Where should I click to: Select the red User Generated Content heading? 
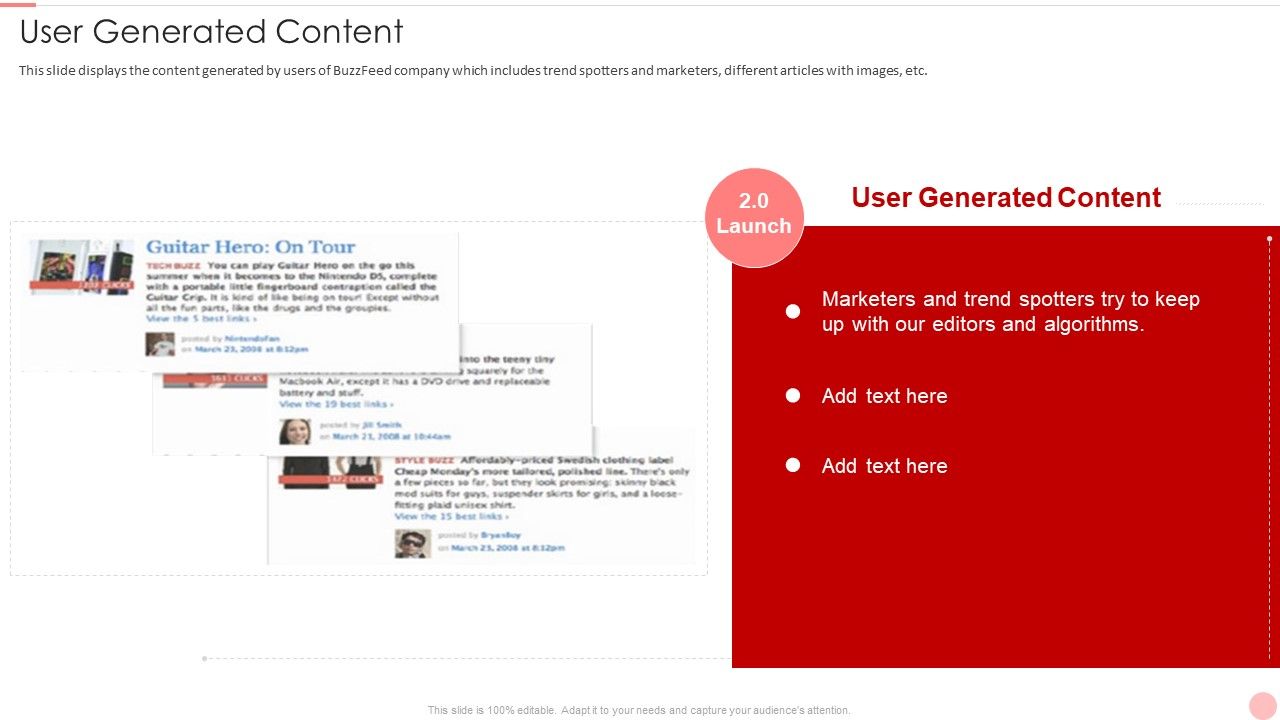click(x=1006, y=197)
